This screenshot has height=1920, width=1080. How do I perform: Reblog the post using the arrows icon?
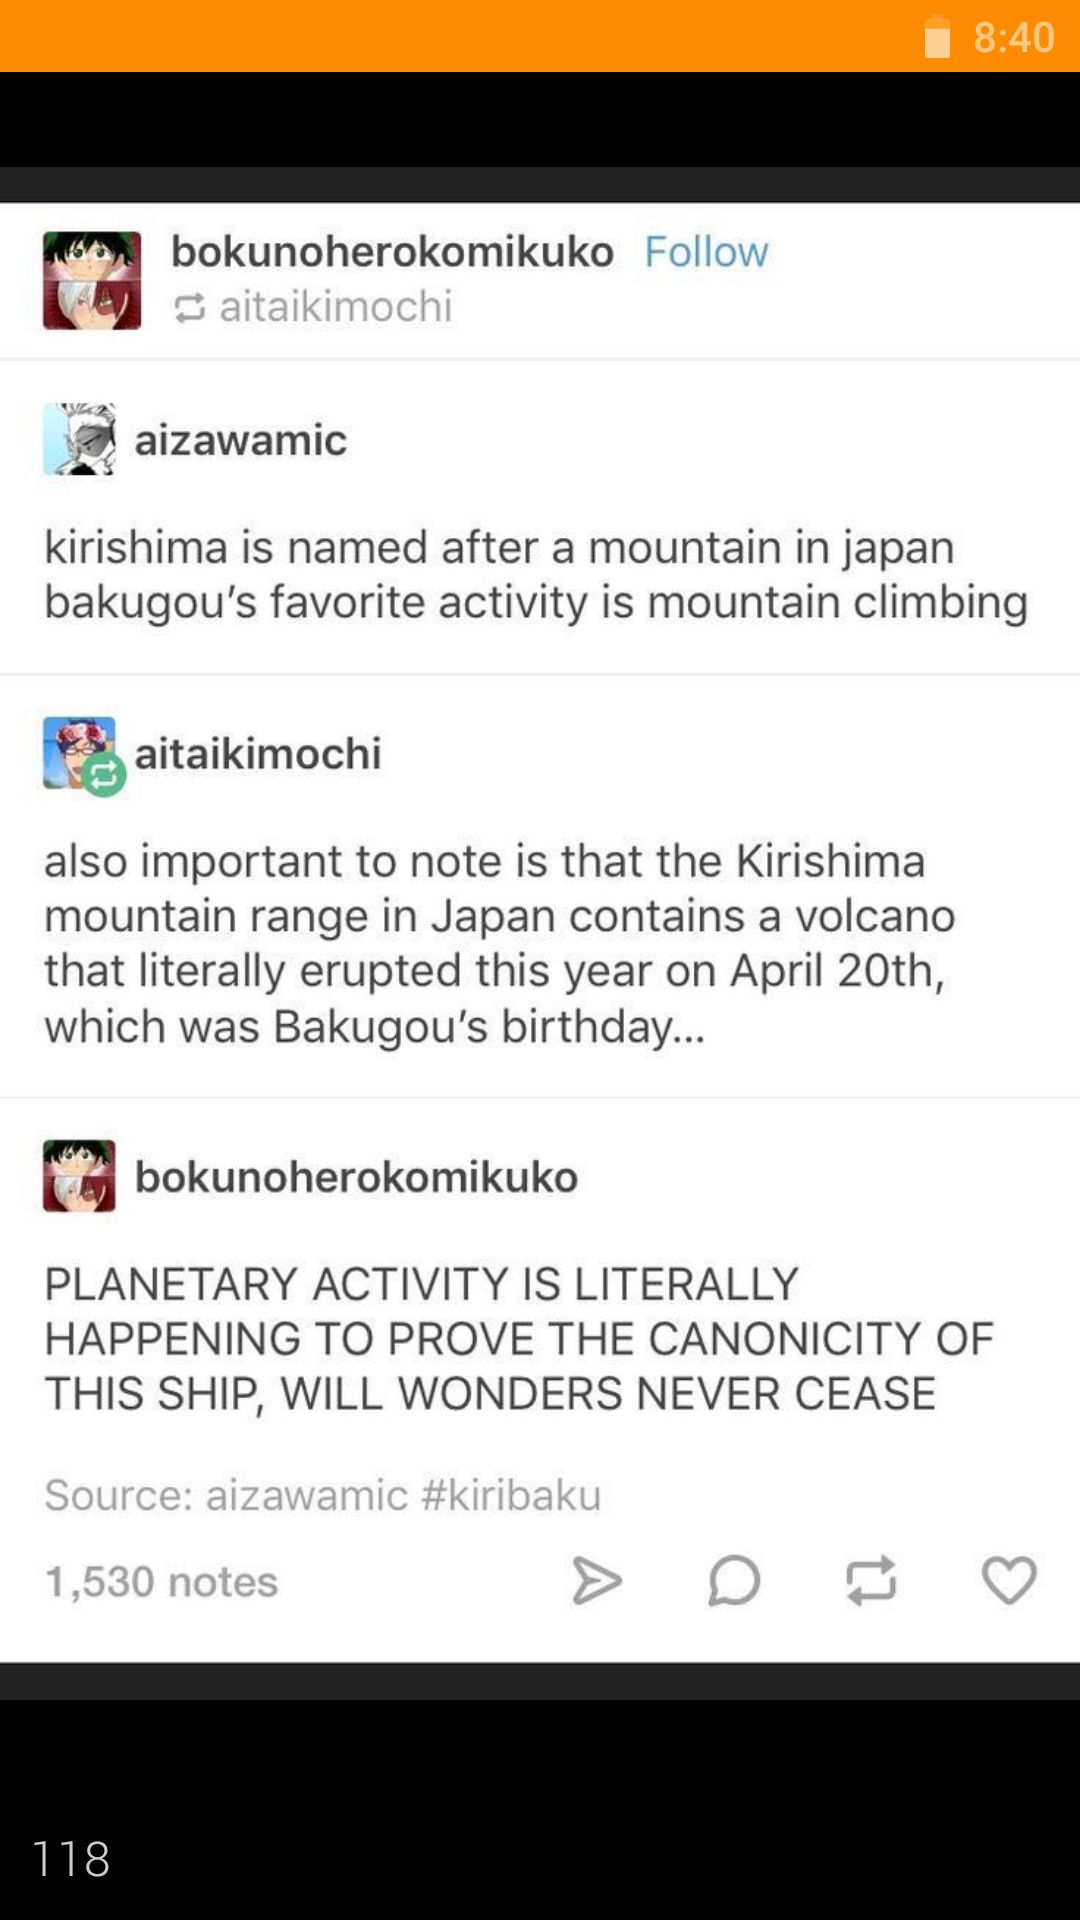[871, 1580]
